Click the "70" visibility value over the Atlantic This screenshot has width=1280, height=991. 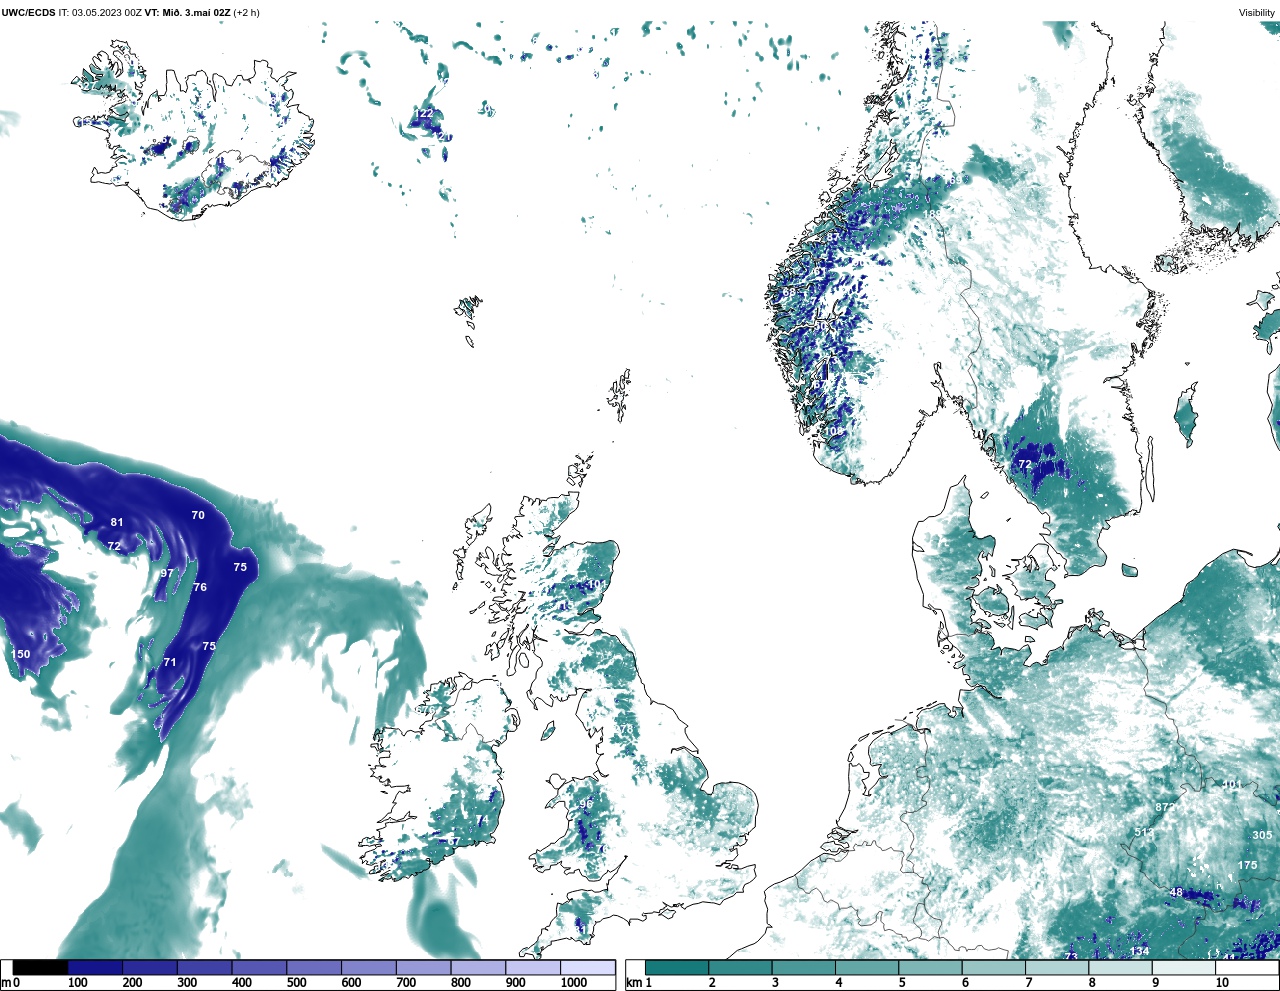198,515
